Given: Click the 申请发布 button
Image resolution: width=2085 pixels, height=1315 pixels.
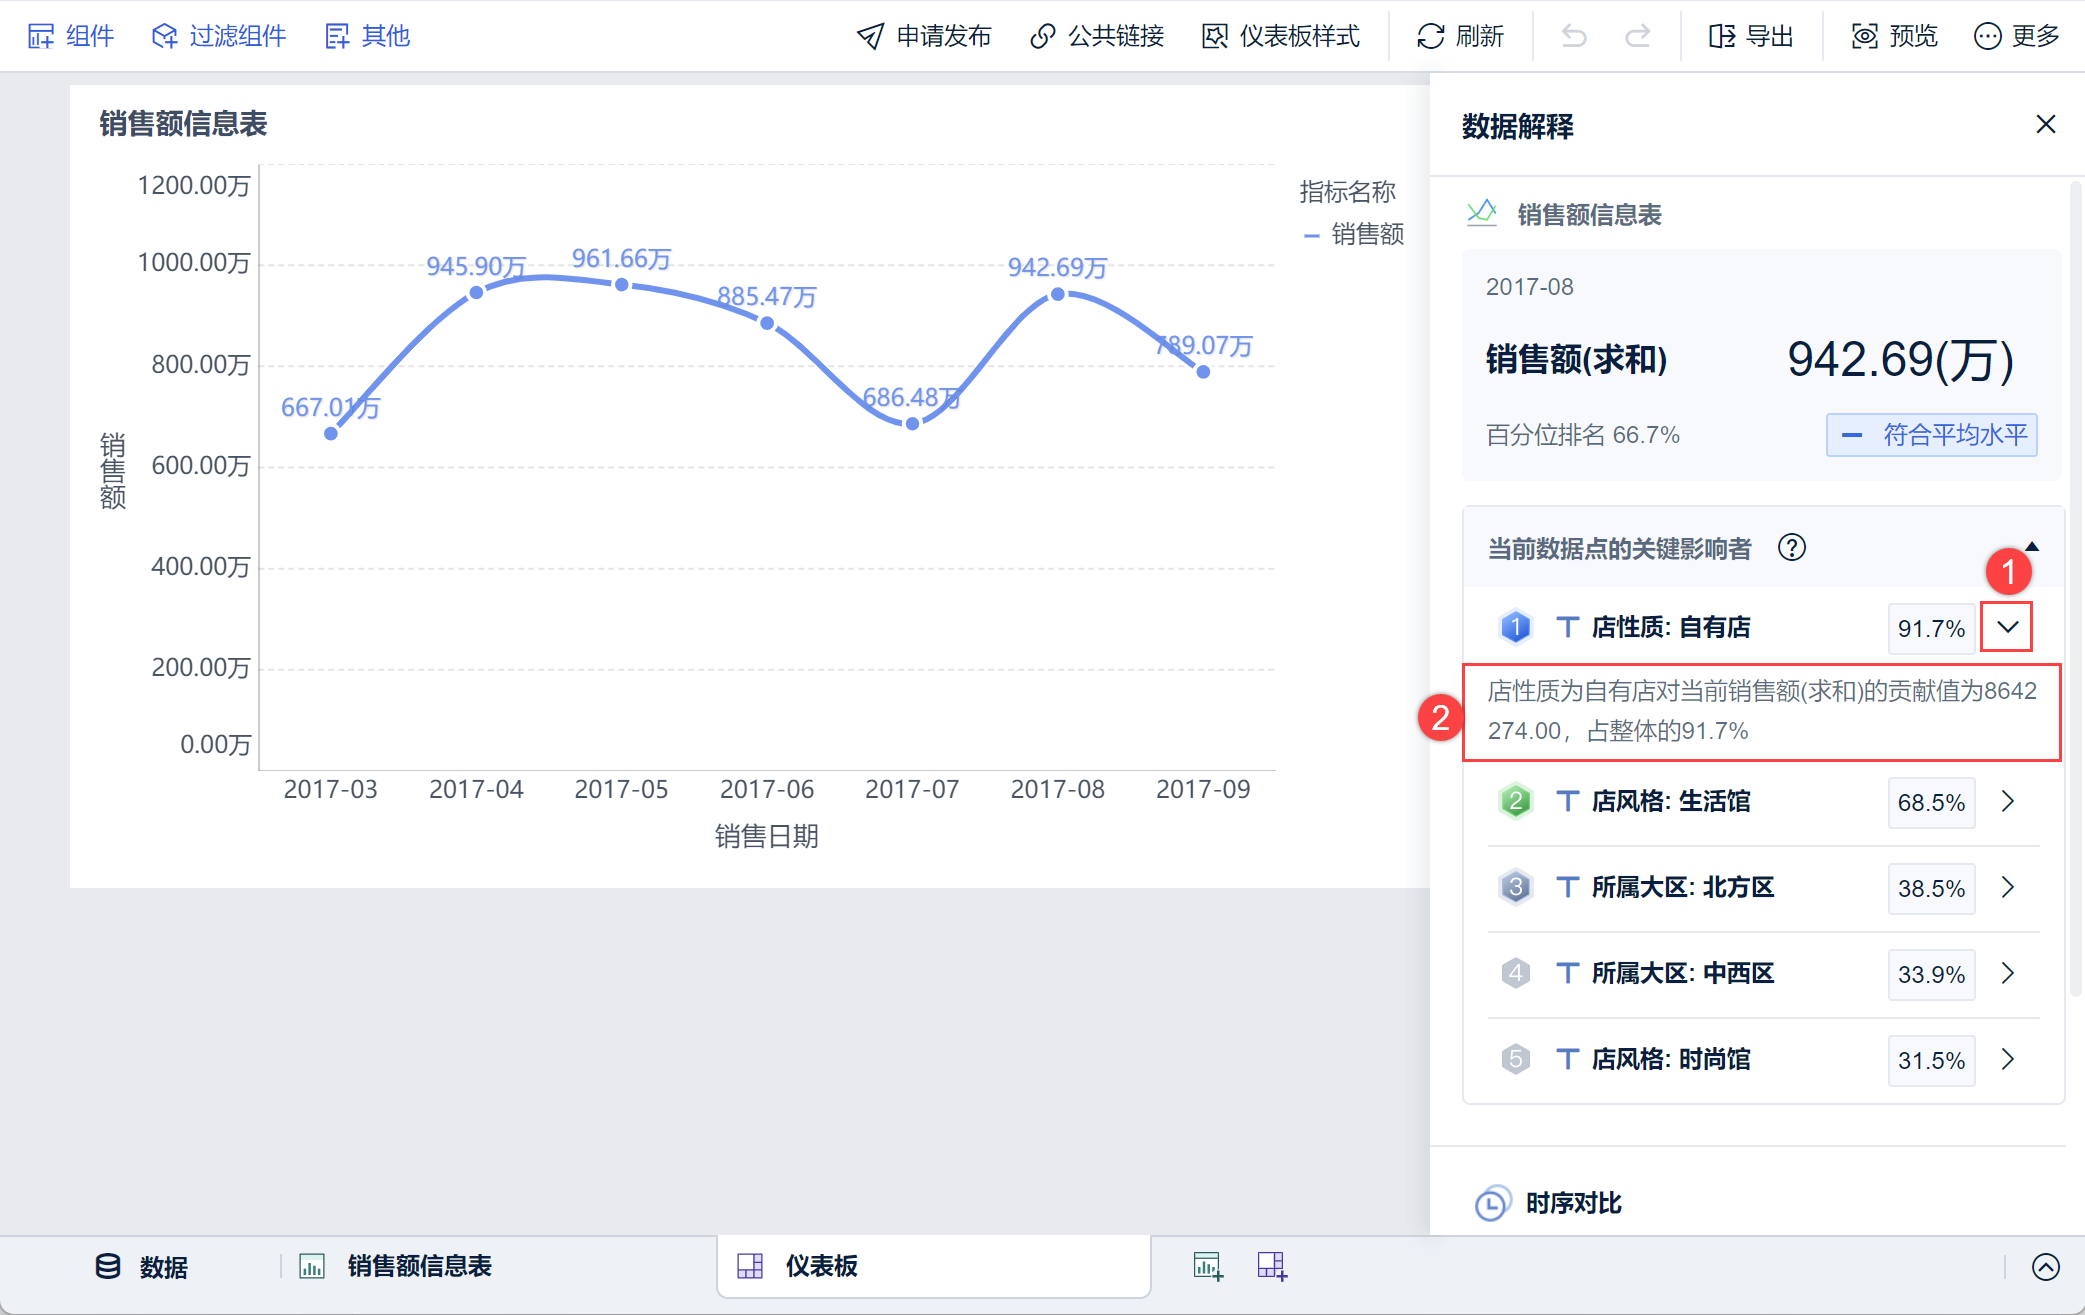Looking at the screenshot, I should [x=924, y=36].
